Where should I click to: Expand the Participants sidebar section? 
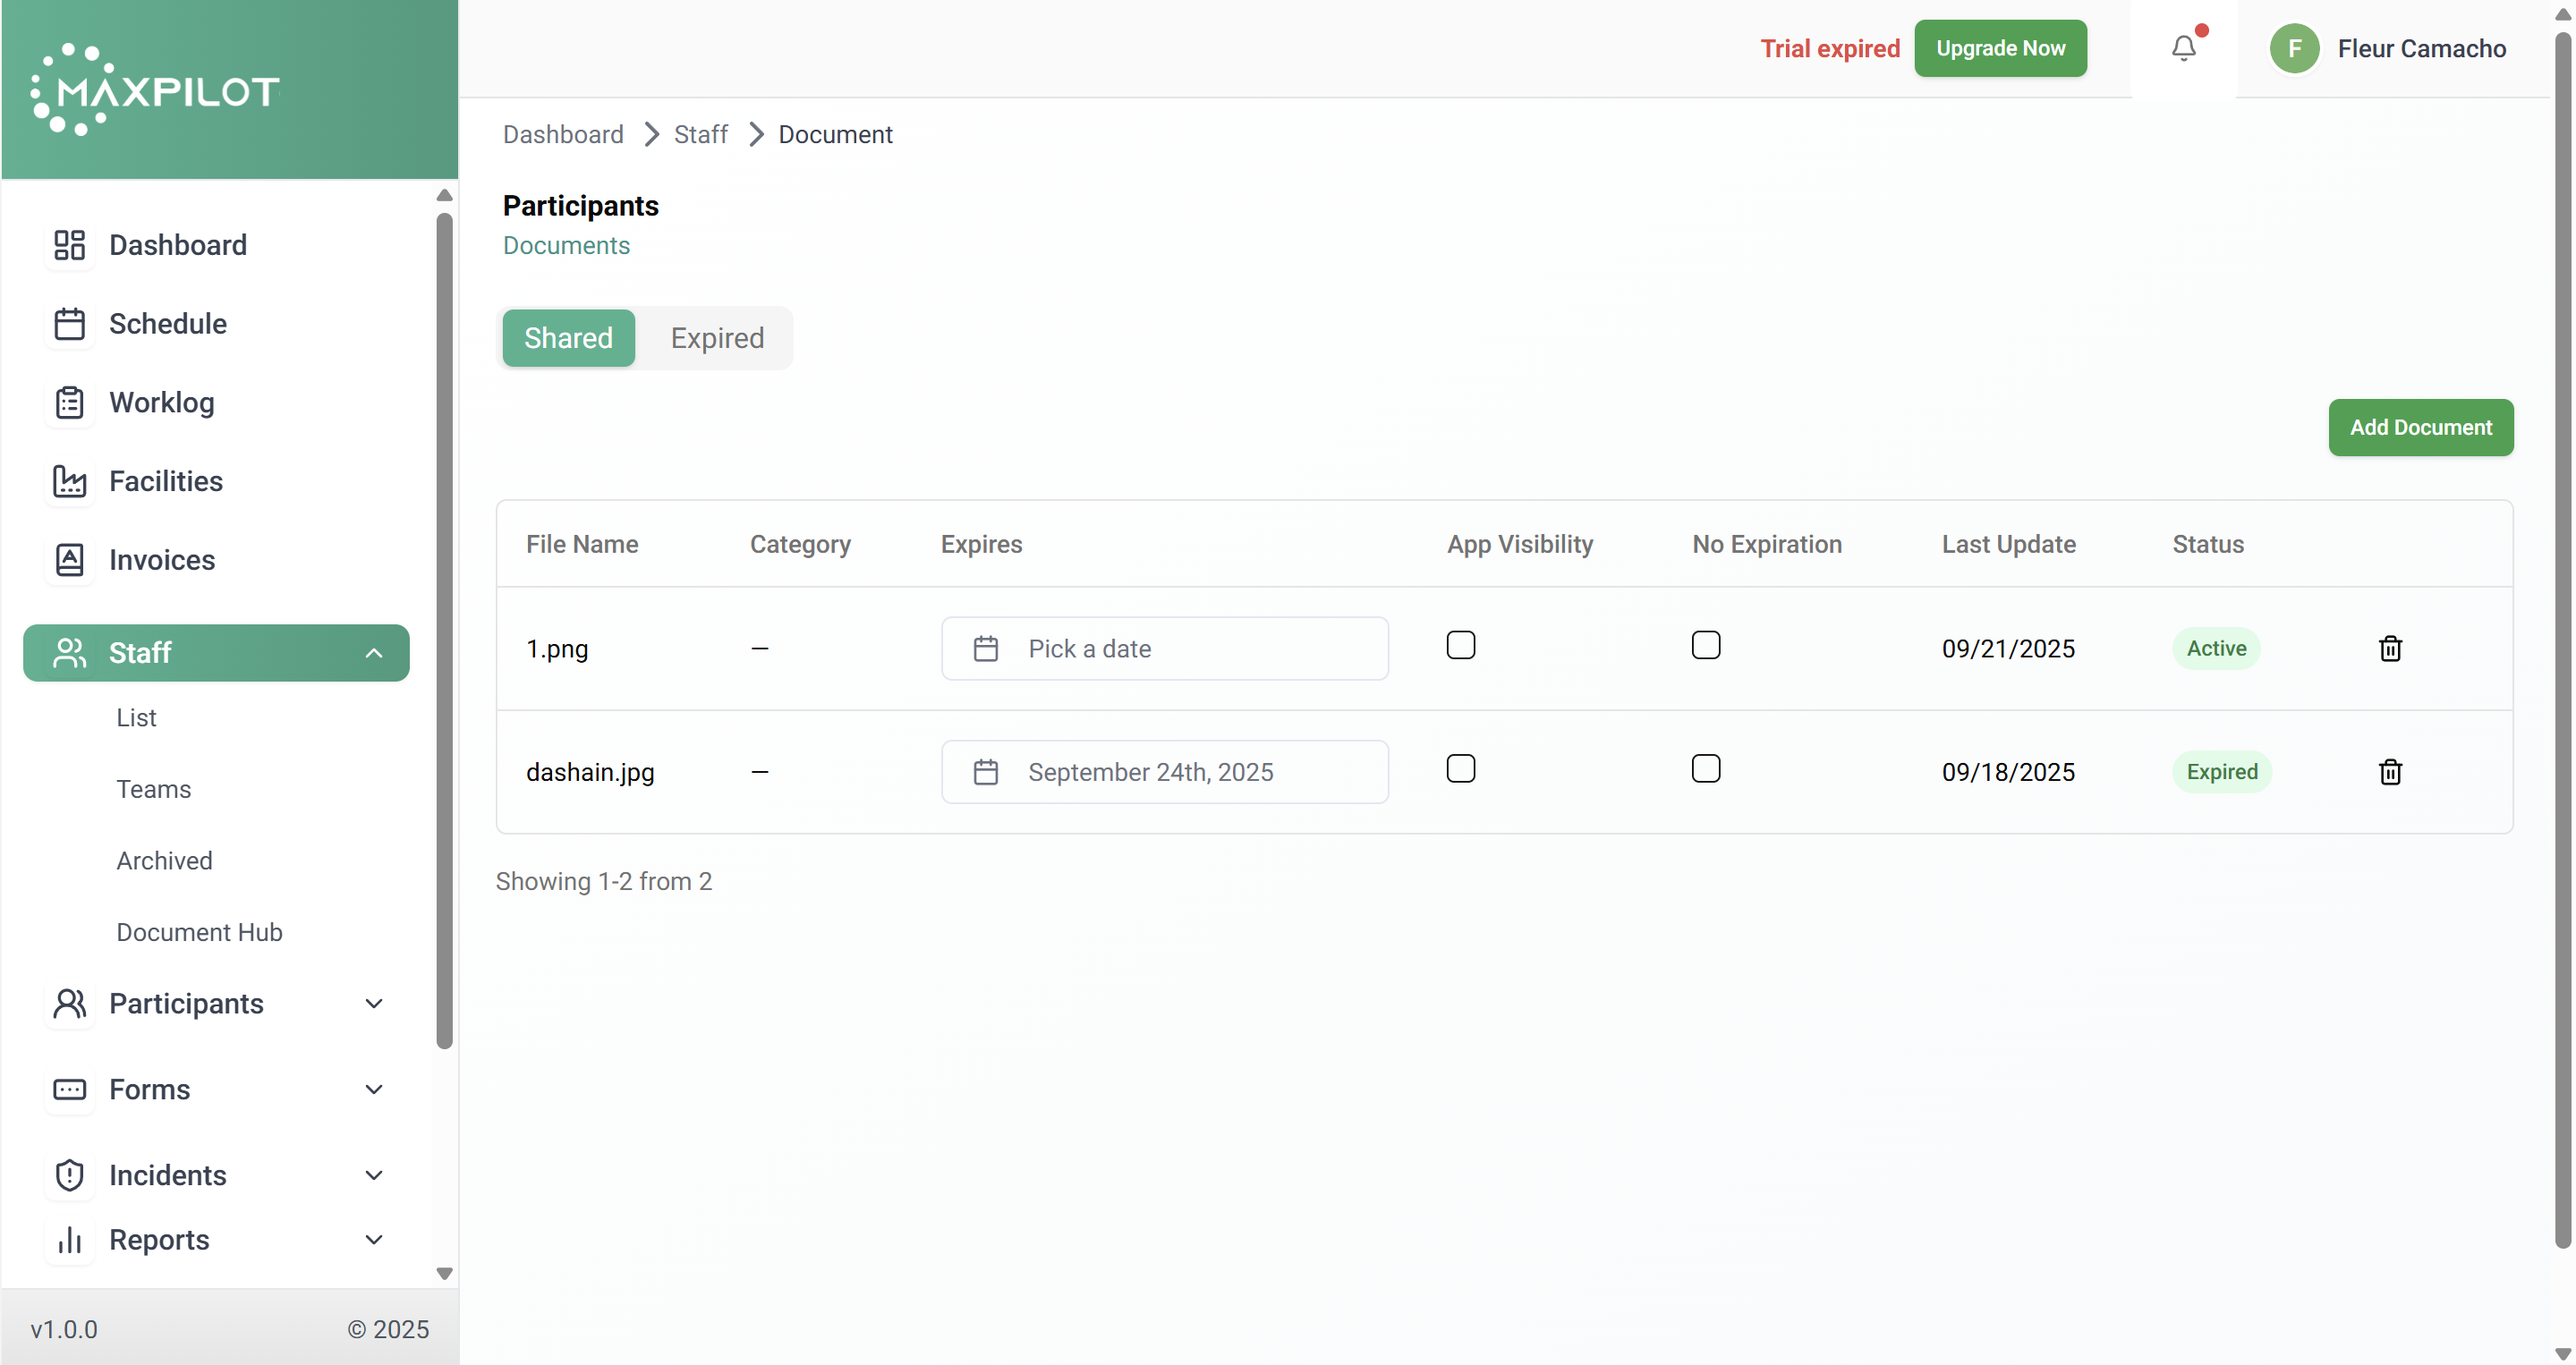[x=373, y=1003]
